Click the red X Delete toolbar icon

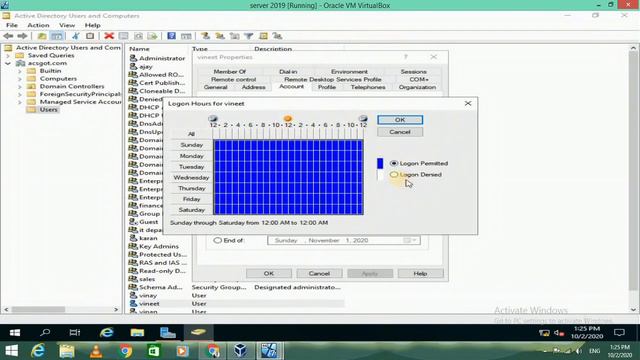[109, 36]
